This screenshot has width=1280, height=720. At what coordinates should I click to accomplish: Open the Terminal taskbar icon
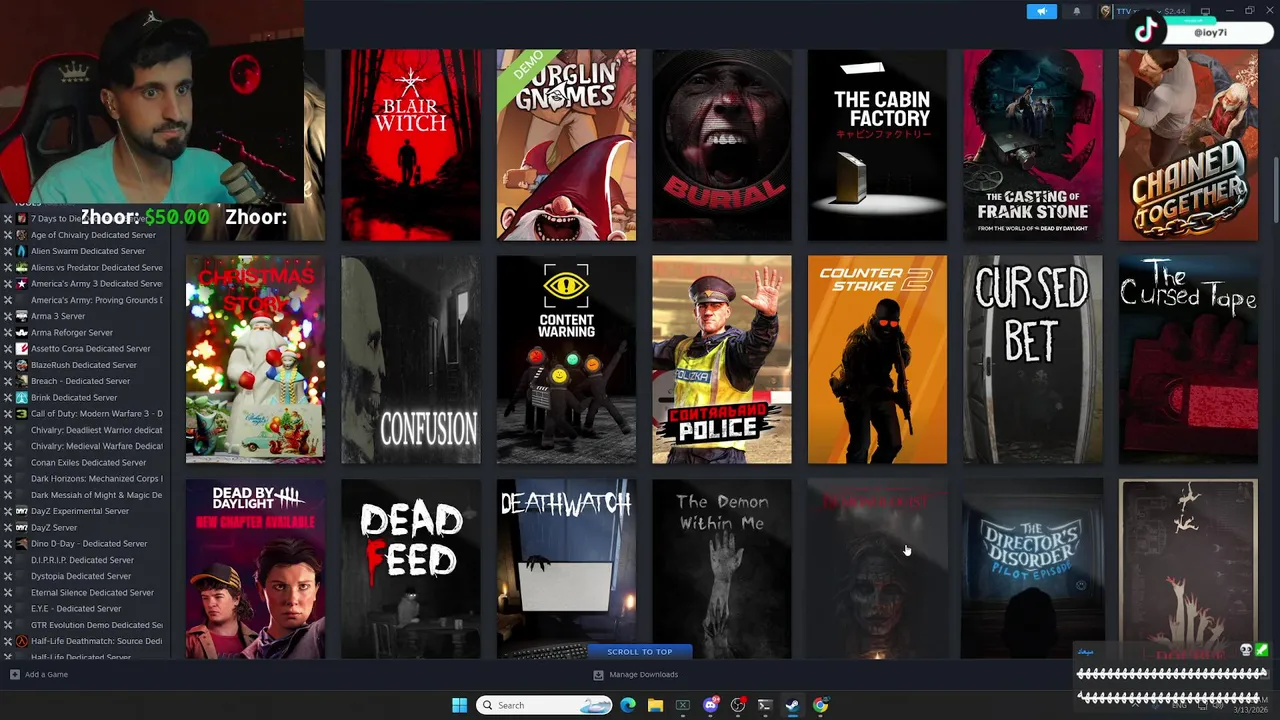tap(765, 705)
